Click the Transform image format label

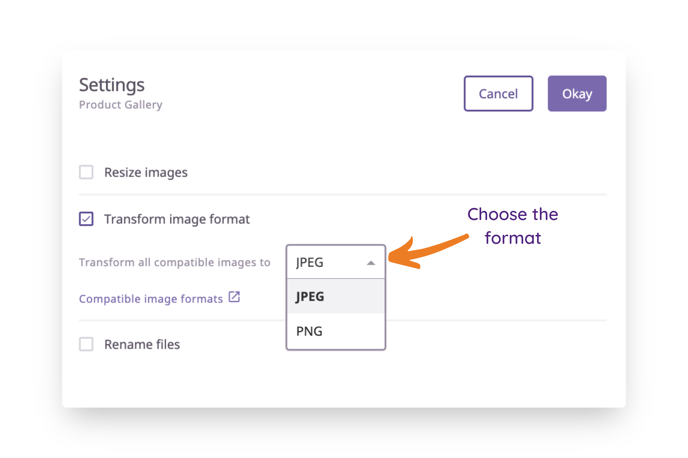click(177, 219)
